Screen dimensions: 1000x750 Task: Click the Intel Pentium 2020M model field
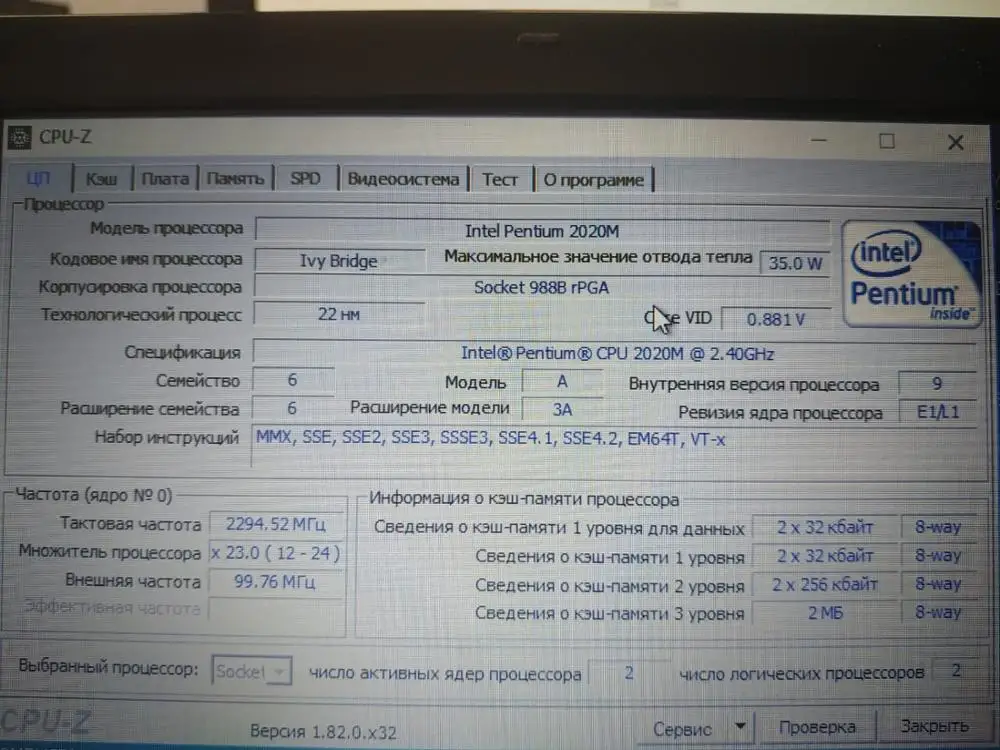click(x=542, y=230)
